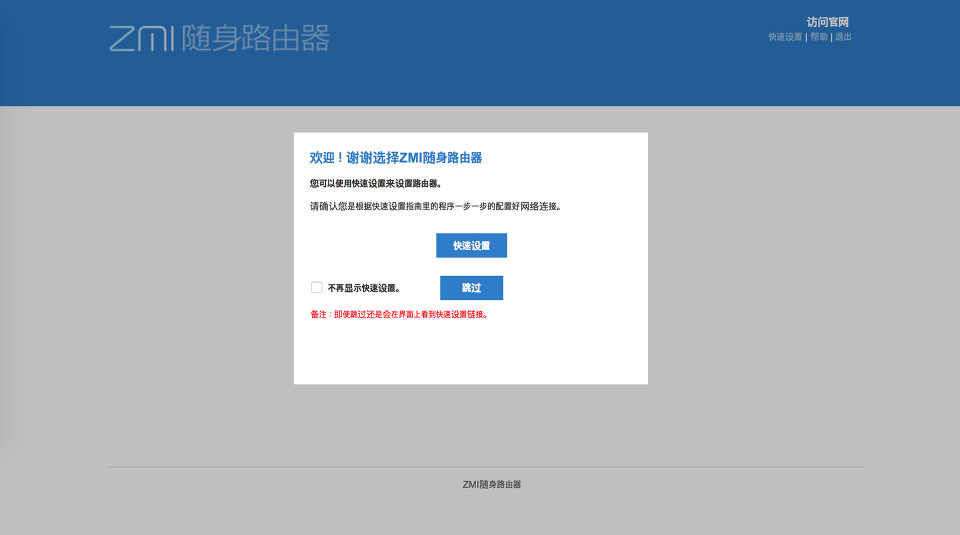Open the 帮助 link in header
Viewport: 960px width, 535px height.
pyautogui.click(x=819, y=37)
